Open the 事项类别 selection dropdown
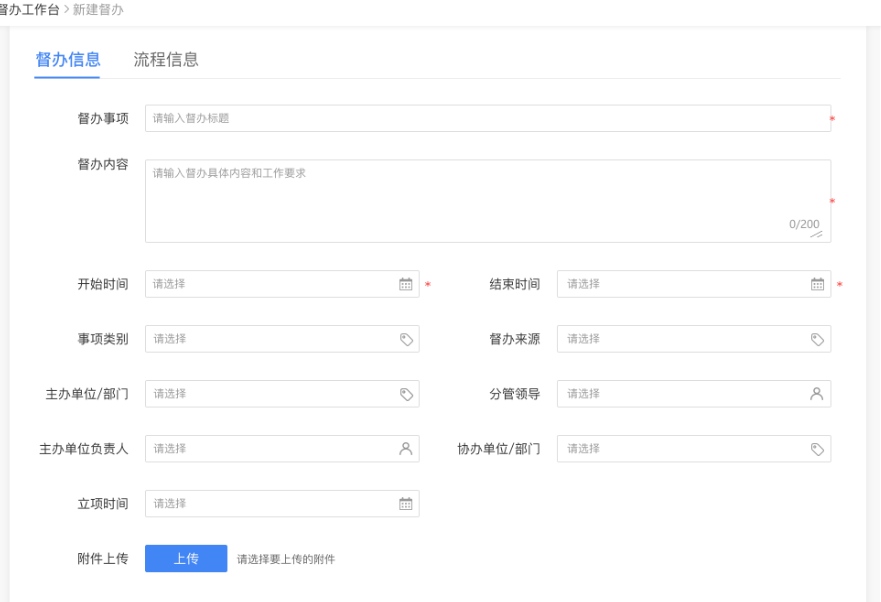Image resolution: width=881 pixels, height=602 pixels. [270, 339]
